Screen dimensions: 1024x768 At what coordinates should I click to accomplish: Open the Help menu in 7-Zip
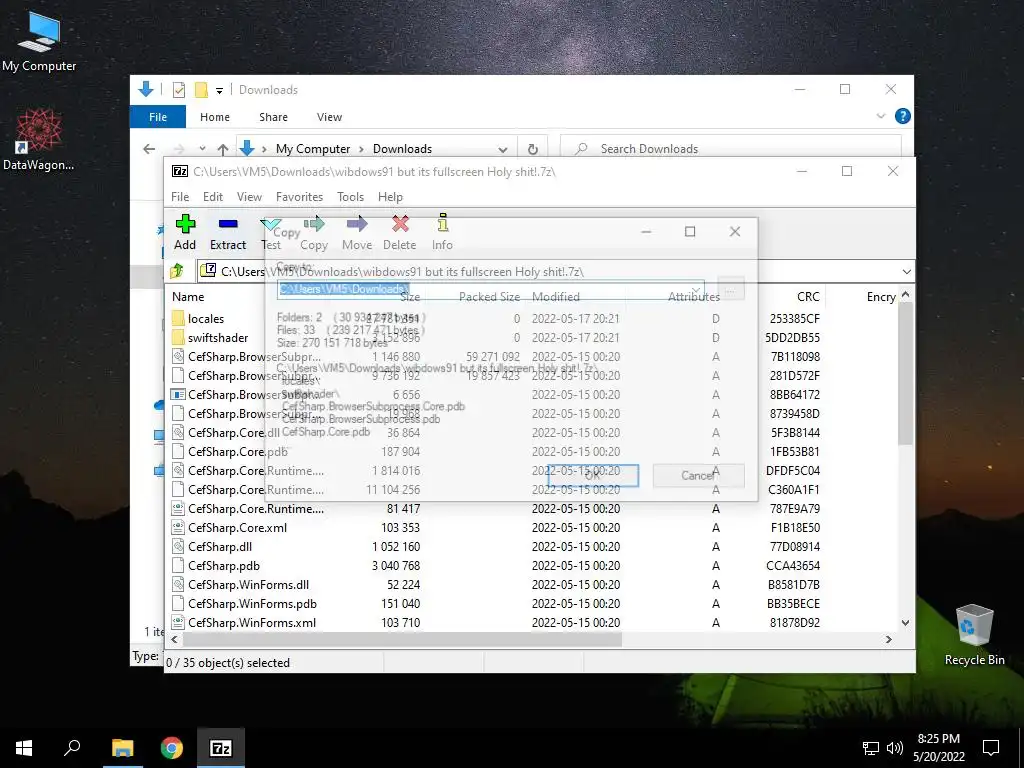click(390, 197)
